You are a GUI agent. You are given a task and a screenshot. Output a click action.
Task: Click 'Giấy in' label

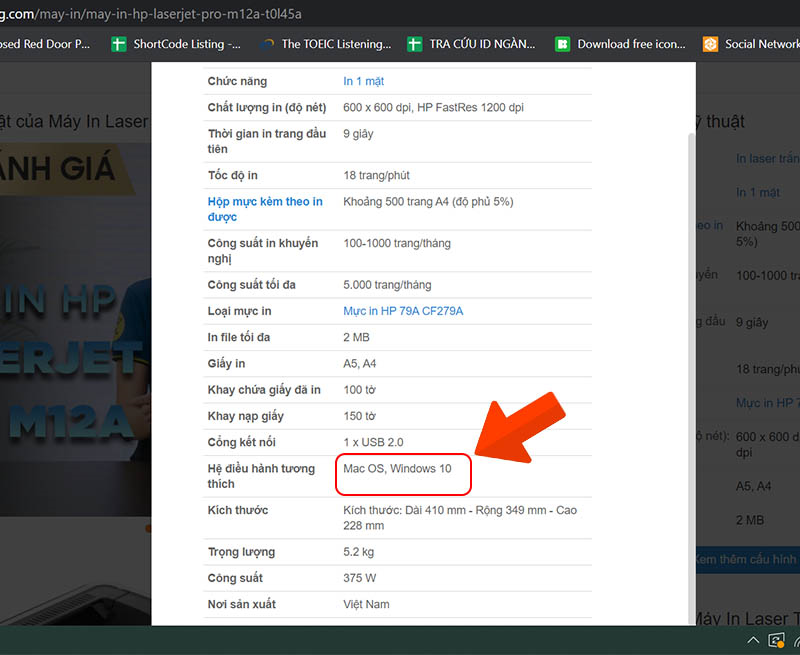[x=226, y=364]
